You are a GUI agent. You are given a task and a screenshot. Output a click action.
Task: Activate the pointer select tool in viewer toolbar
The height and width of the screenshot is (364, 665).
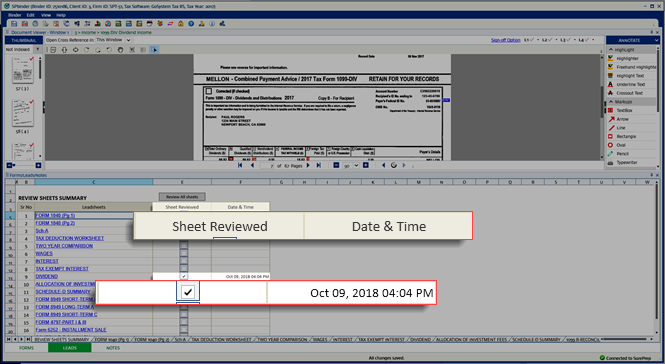[x=154, y=50]
